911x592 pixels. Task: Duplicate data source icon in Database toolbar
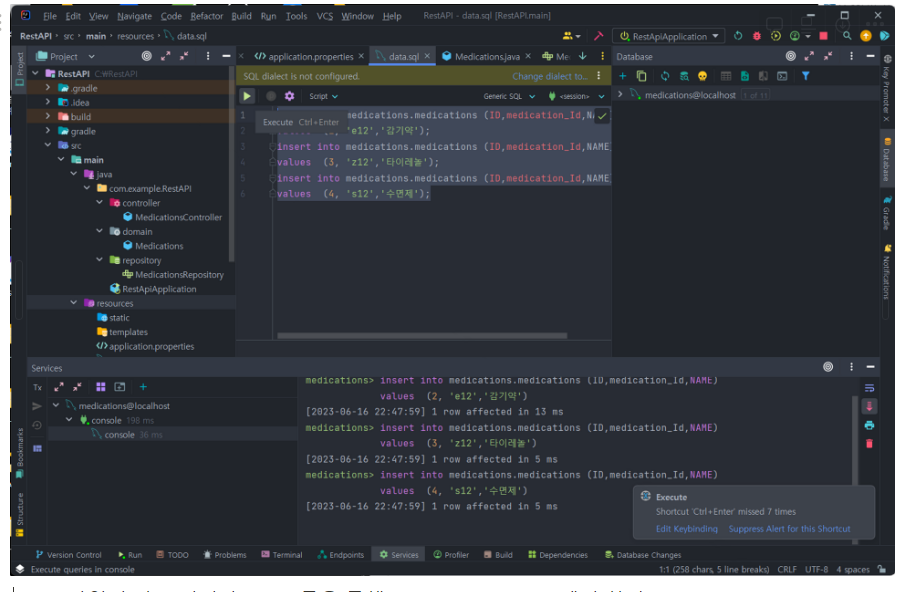641,76
